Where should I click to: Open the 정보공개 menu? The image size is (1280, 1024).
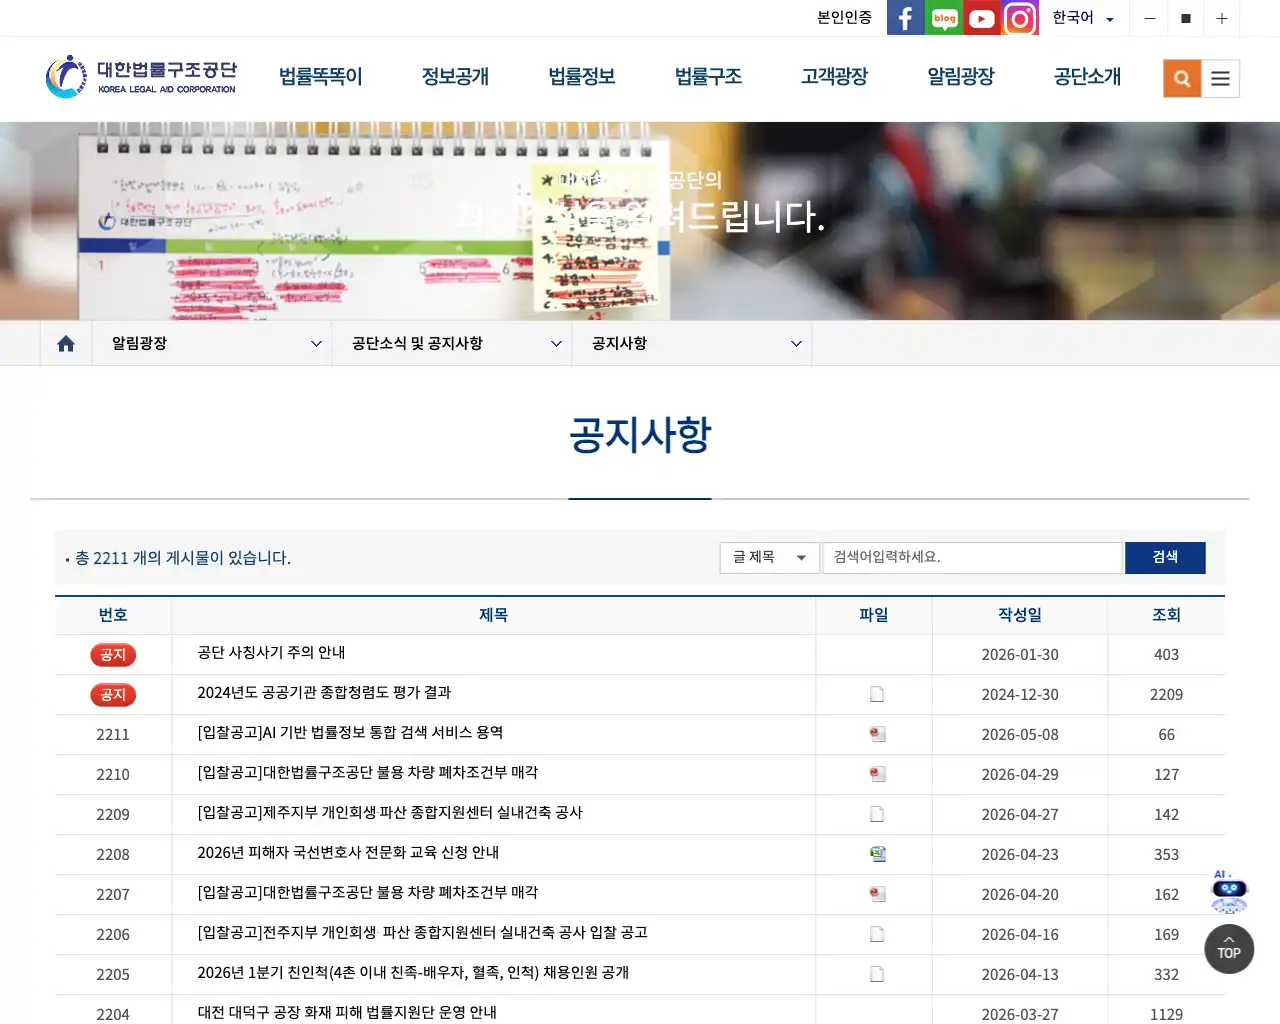click(455, 77)
